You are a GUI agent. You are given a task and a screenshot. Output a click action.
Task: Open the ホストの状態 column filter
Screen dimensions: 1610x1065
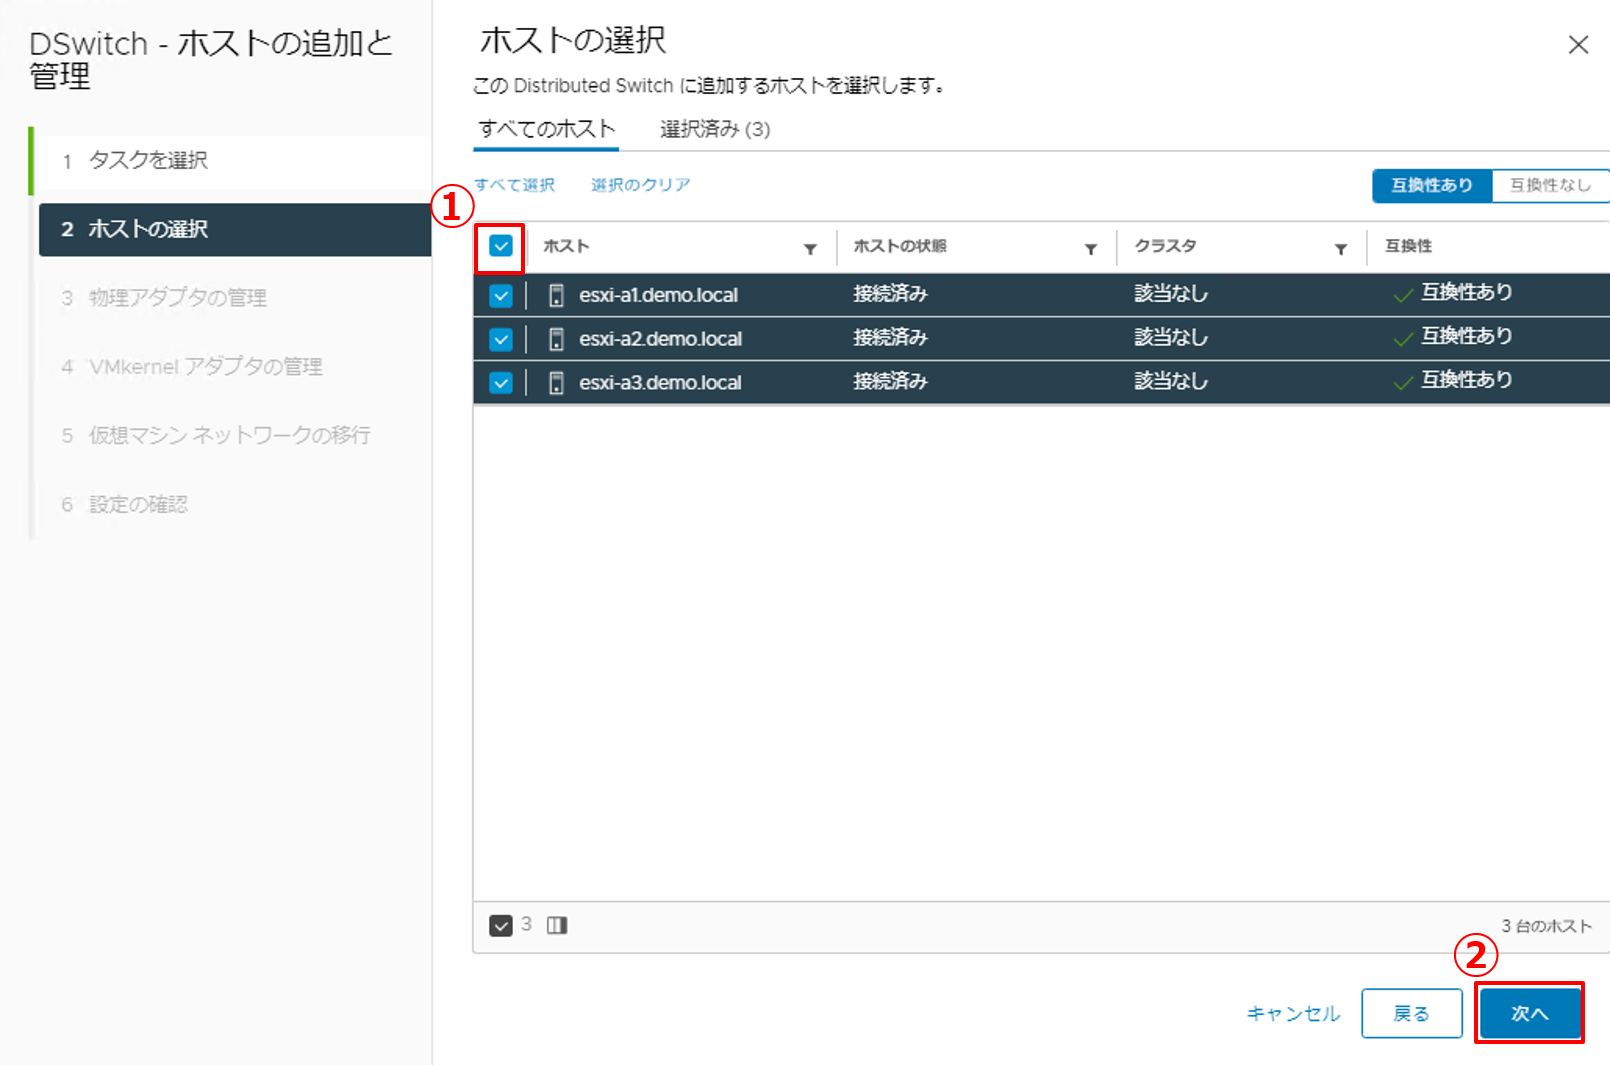pyautogui.click(x=1091, y=249)
